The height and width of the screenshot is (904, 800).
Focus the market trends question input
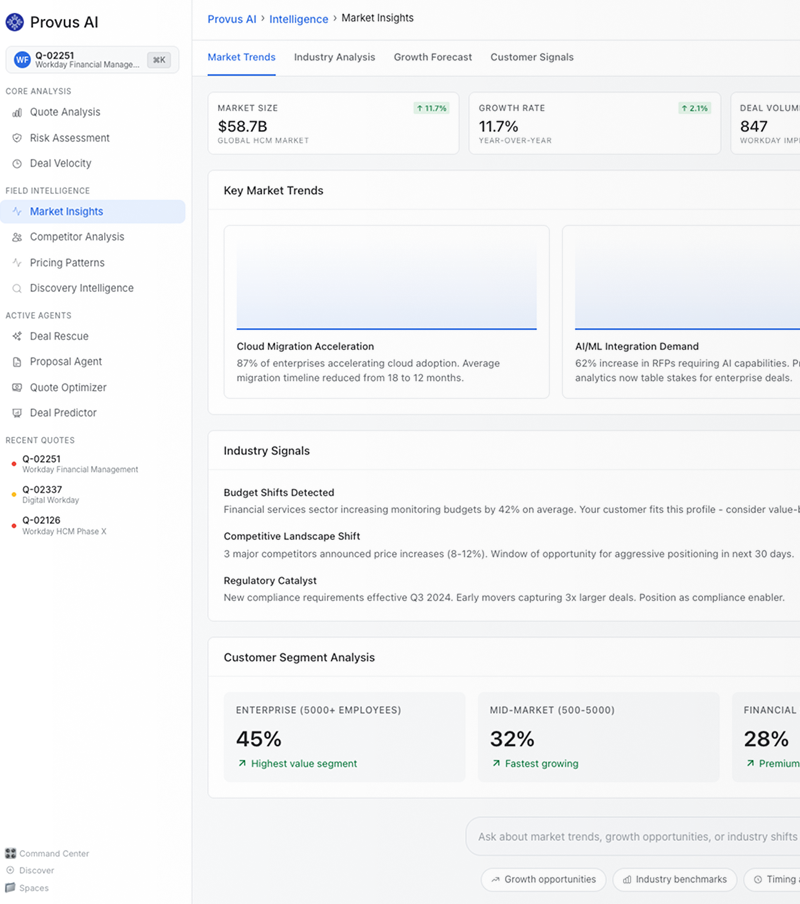click(636, 837)
